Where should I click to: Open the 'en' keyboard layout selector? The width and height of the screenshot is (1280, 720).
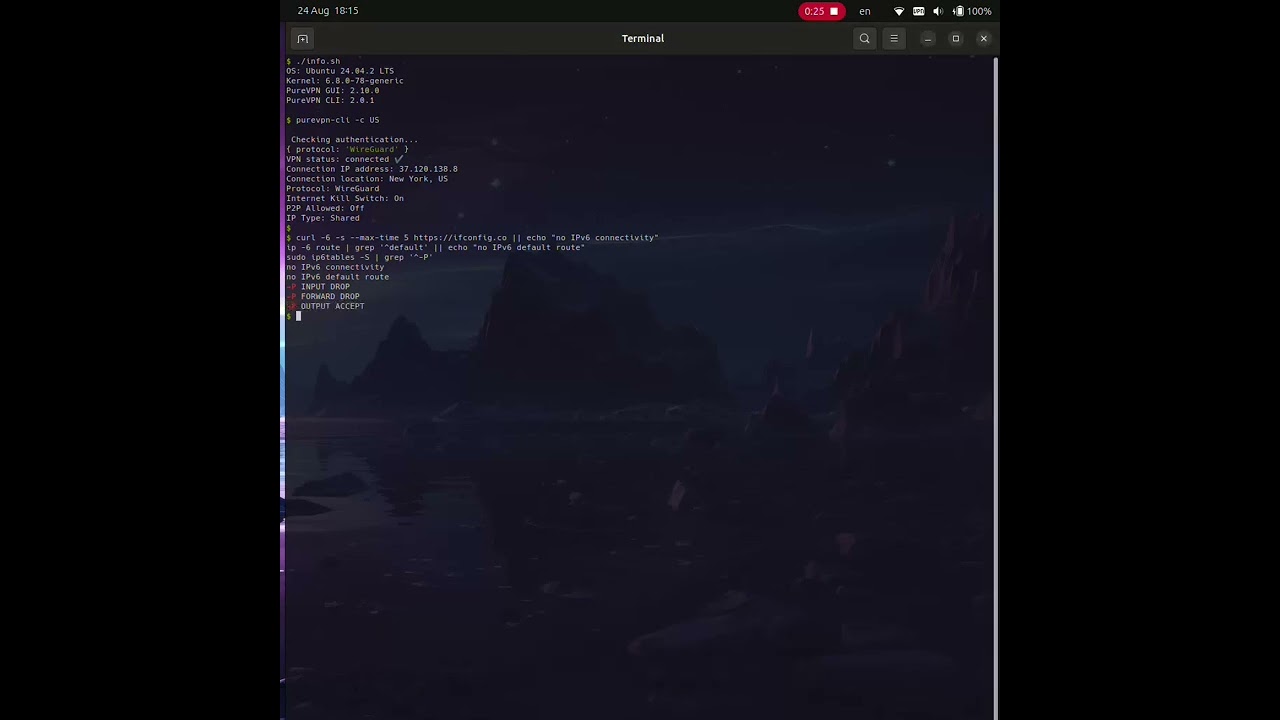click(865, 11)
